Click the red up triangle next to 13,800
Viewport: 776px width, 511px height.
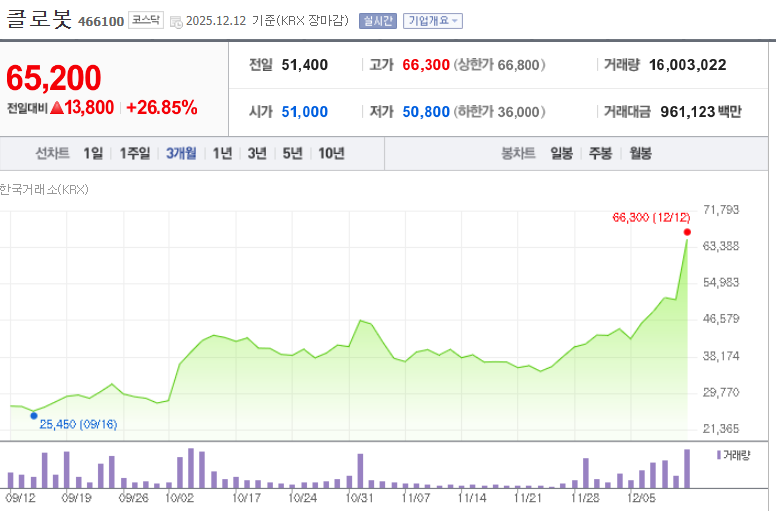[x=57, y=107]
